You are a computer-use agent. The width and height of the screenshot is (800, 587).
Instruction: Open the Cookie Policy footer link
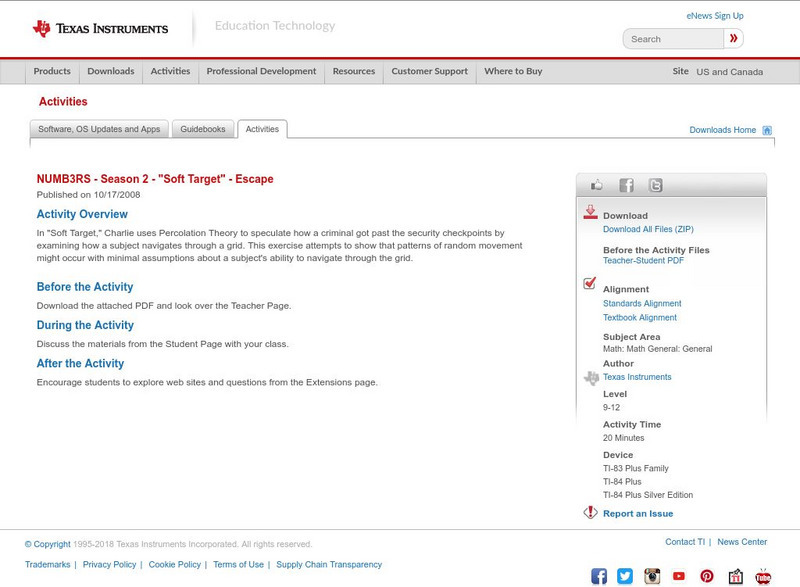(x=174, y=565)
